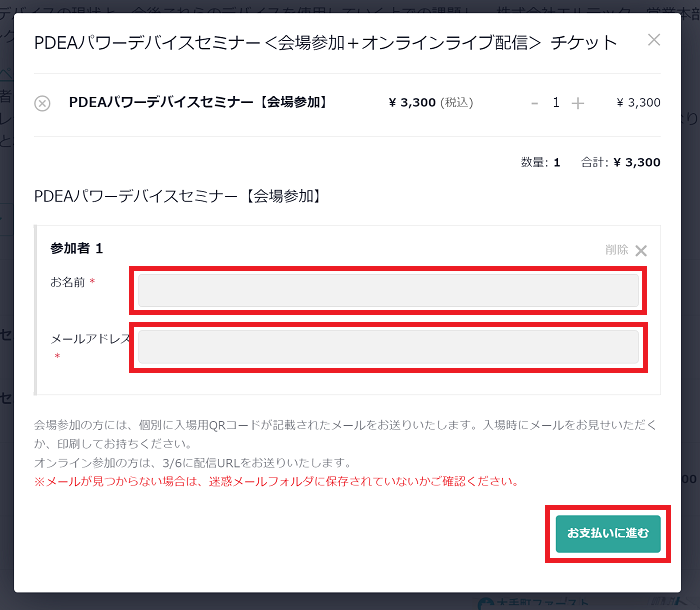Click the メールアドレス email input field
This screenshot has width=700, height=610.
pos(388,347)
